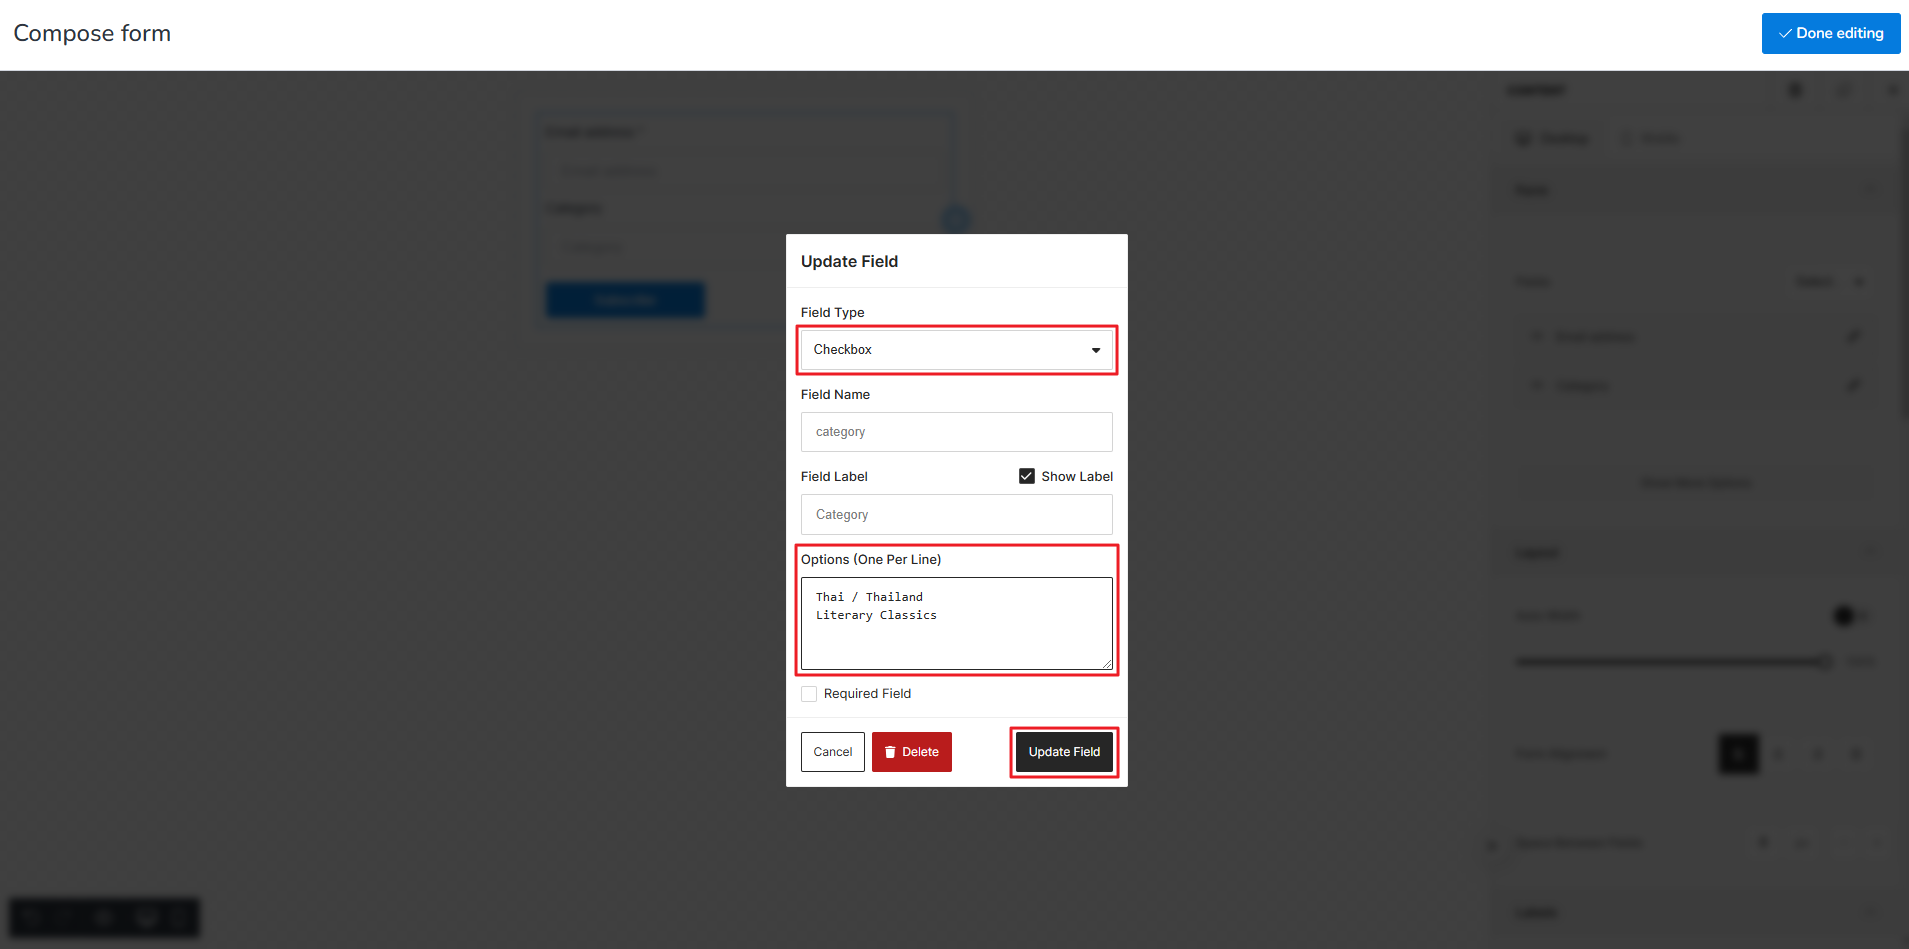The image size is (1909, 949).
Task: Click the trash icon inside the Delete button
Action: pos(889,751)
